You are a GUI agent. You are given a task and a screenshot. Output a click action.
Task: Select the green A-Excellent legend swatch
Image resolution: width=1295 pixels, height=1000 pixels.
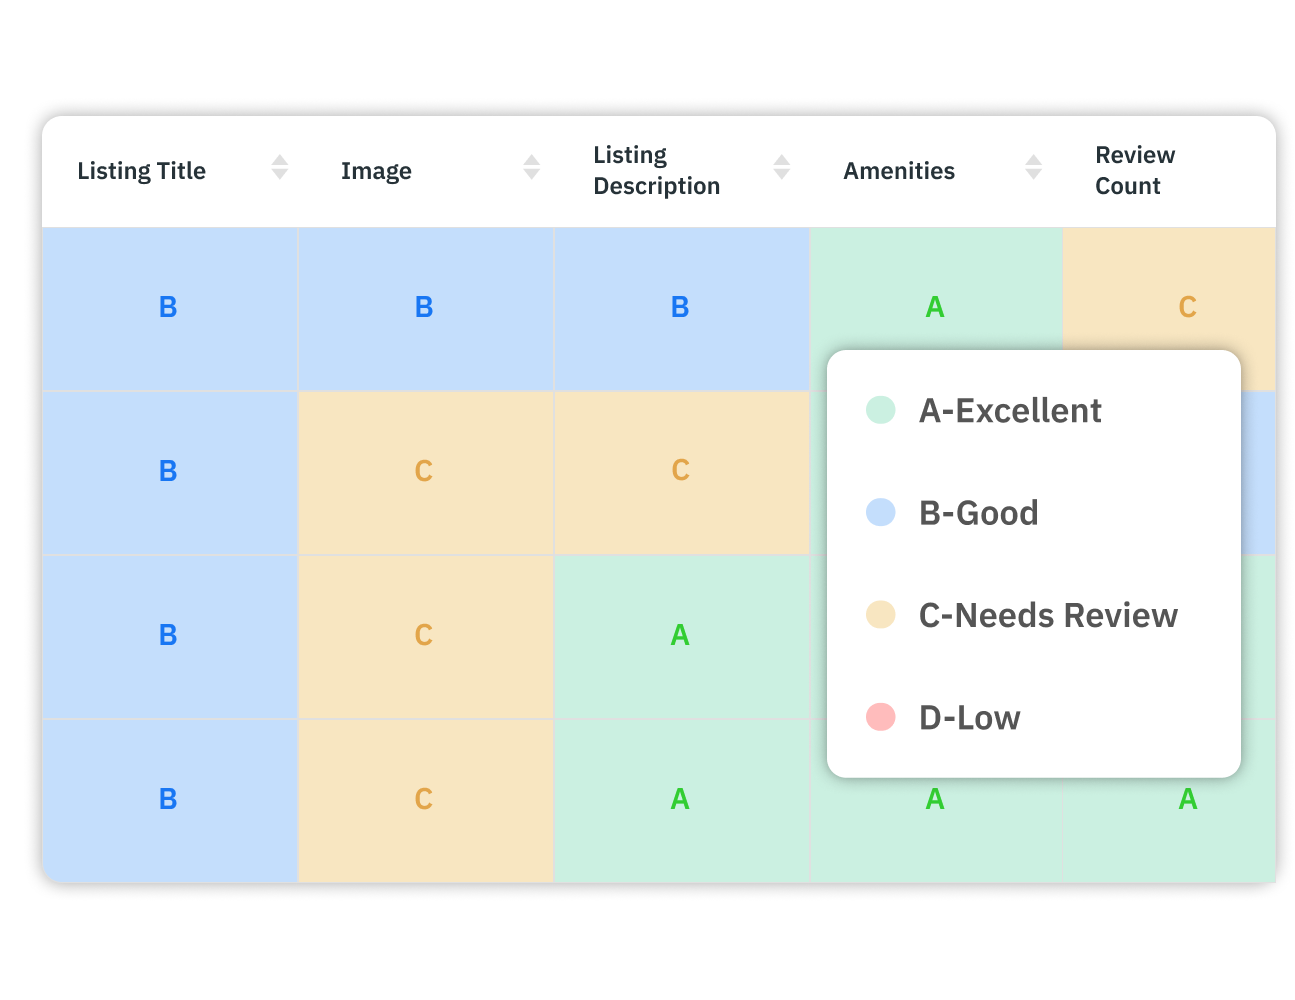tap(881, 410)
